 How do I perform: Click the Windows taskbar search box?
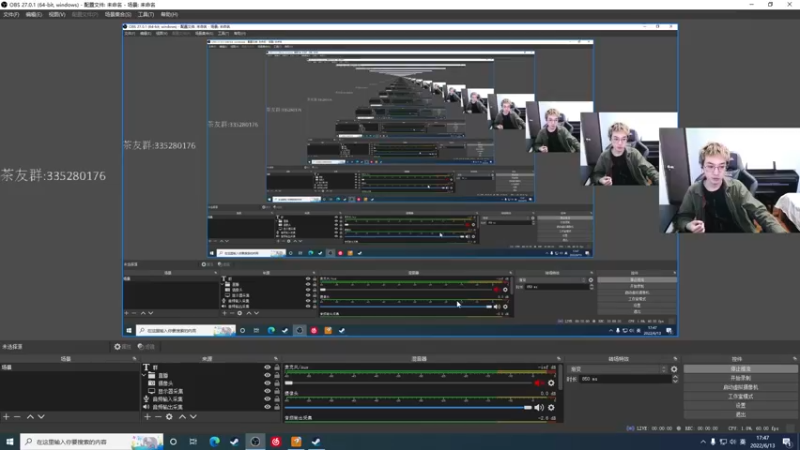tap(92, 442)
